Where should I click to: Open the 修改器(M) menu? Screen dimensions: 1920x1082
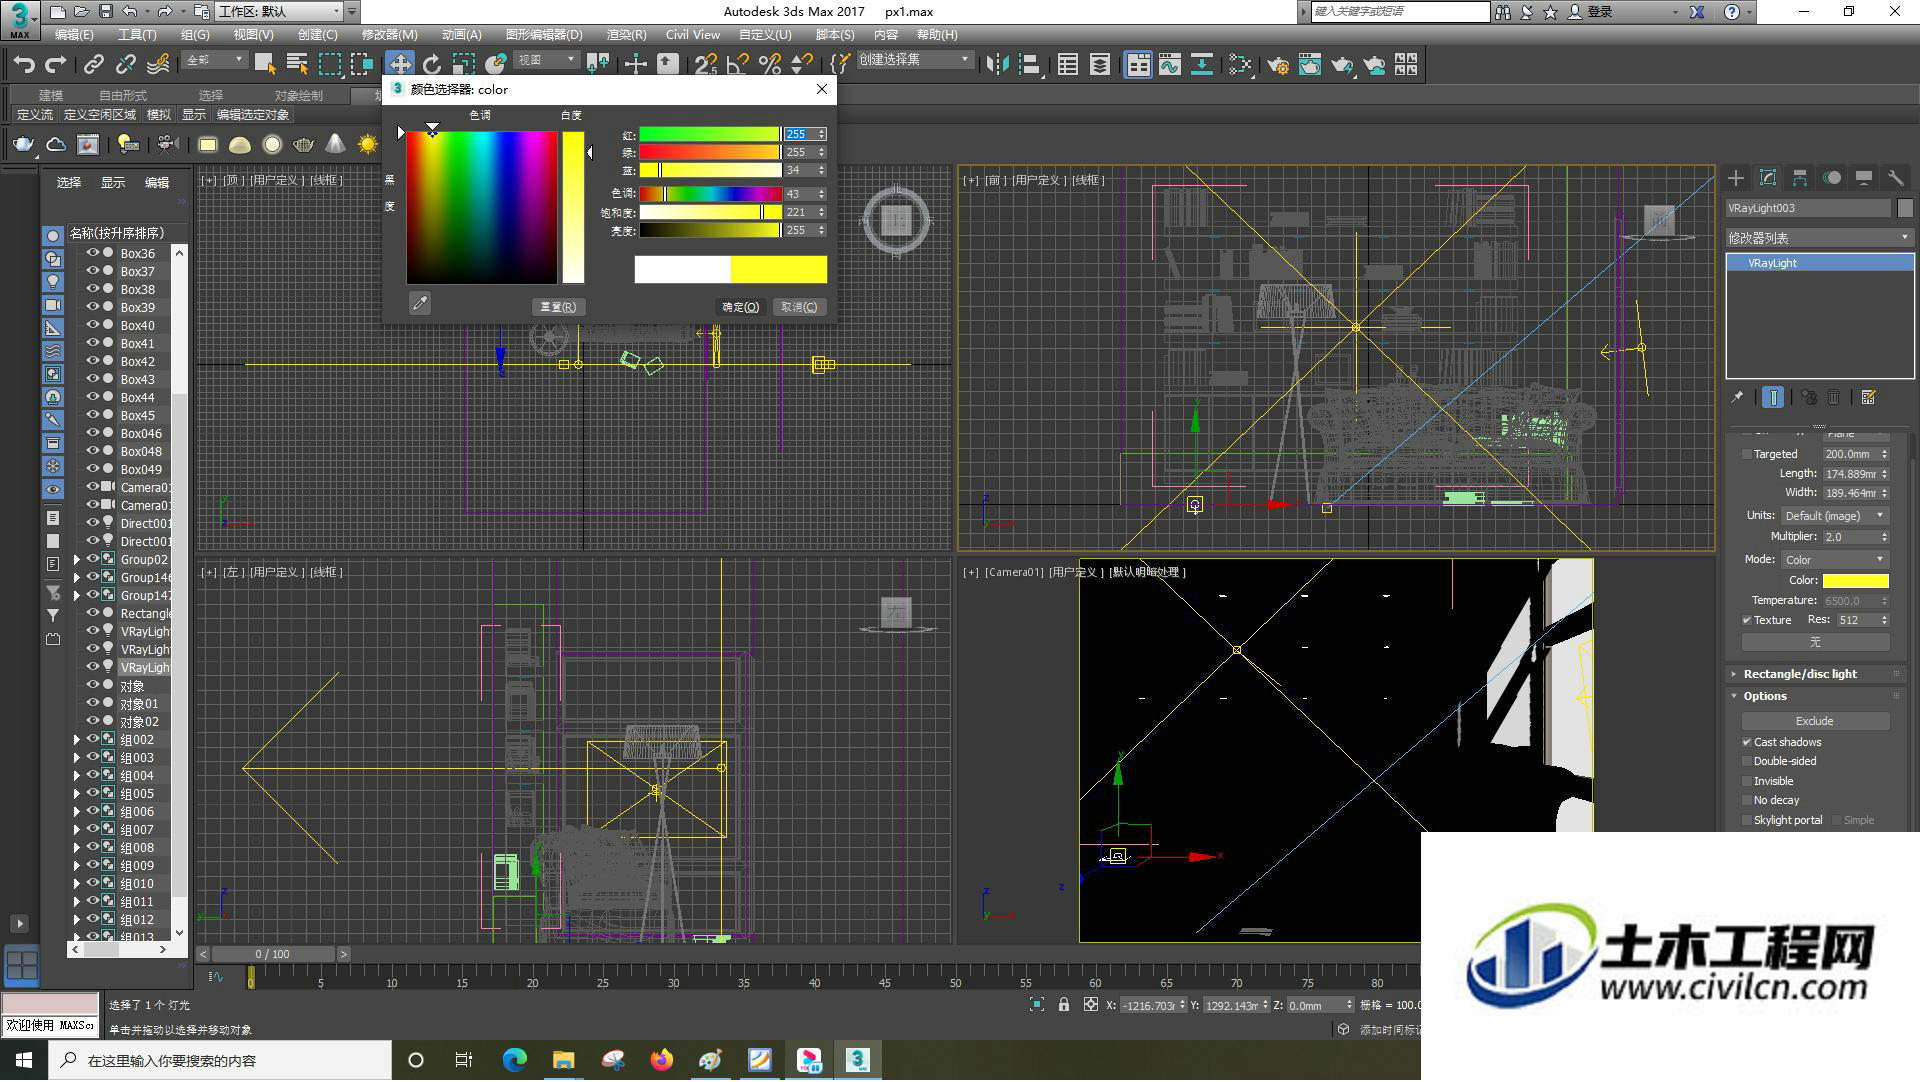(389, 34)
